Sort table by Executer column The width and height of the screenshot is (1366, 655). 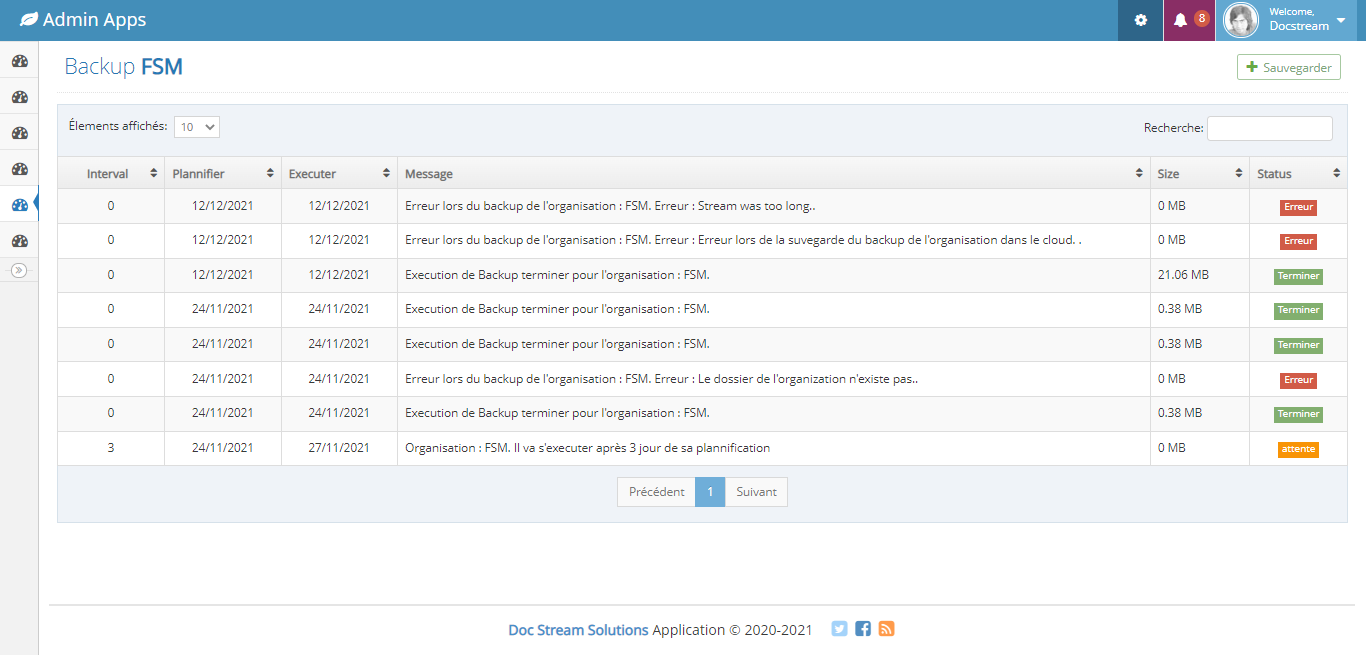tap(339, 173)
